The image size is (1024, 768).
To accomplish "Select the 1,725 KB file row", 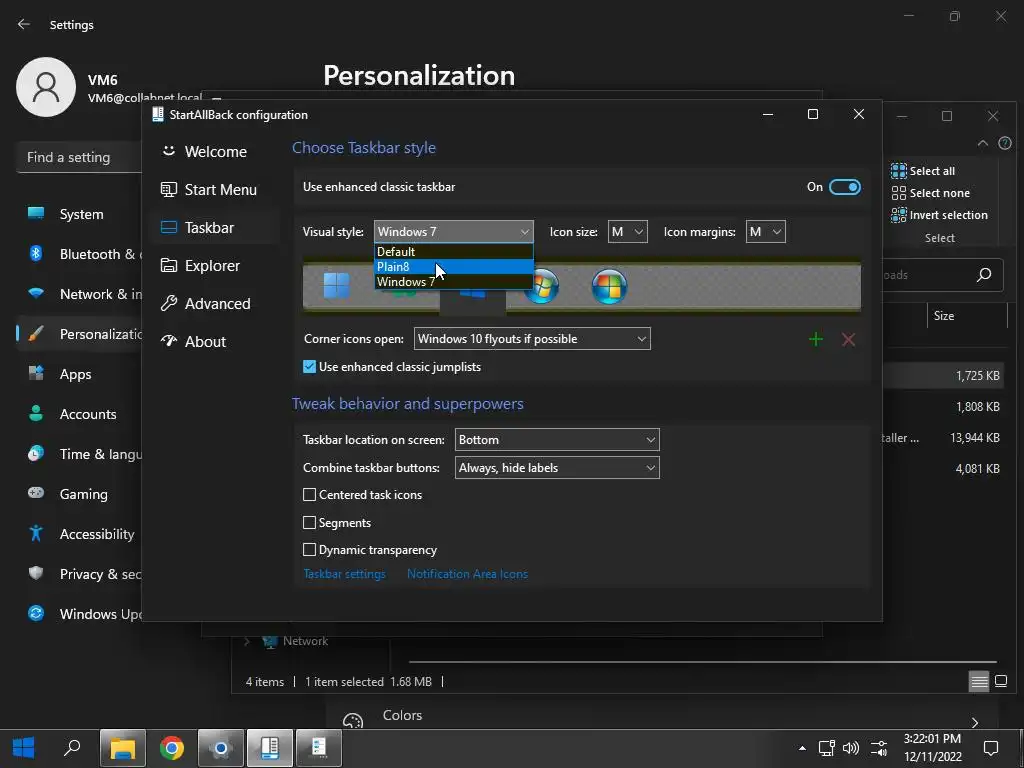I will (942, 376).
